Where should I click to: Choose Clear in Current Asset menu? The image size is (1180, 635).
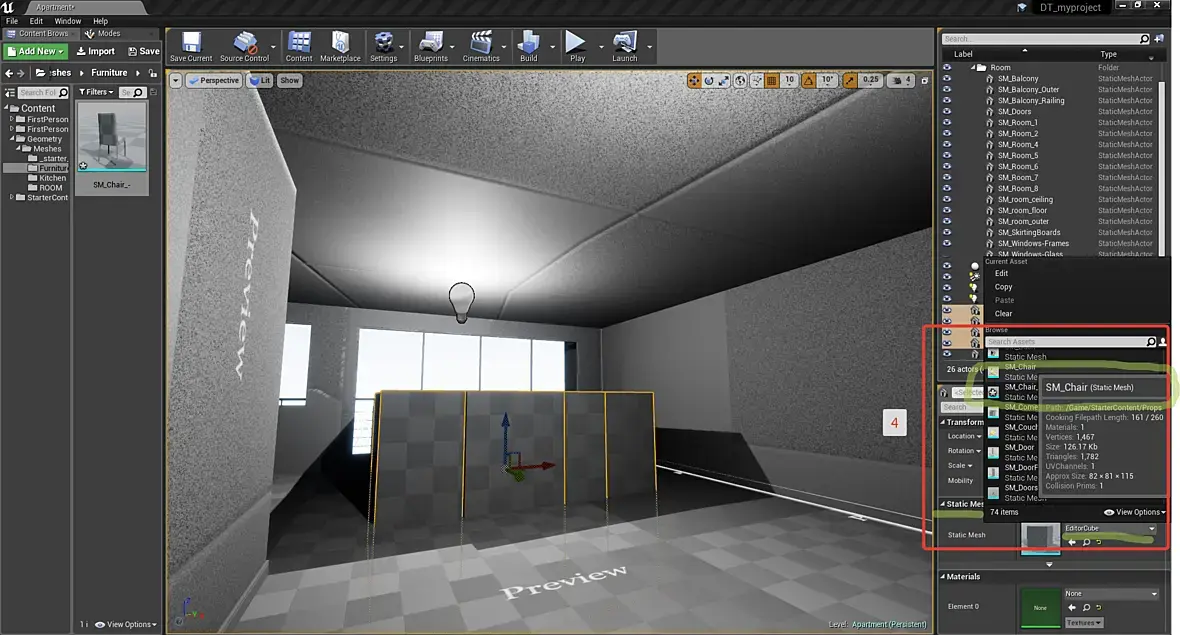coord(1003,314)
